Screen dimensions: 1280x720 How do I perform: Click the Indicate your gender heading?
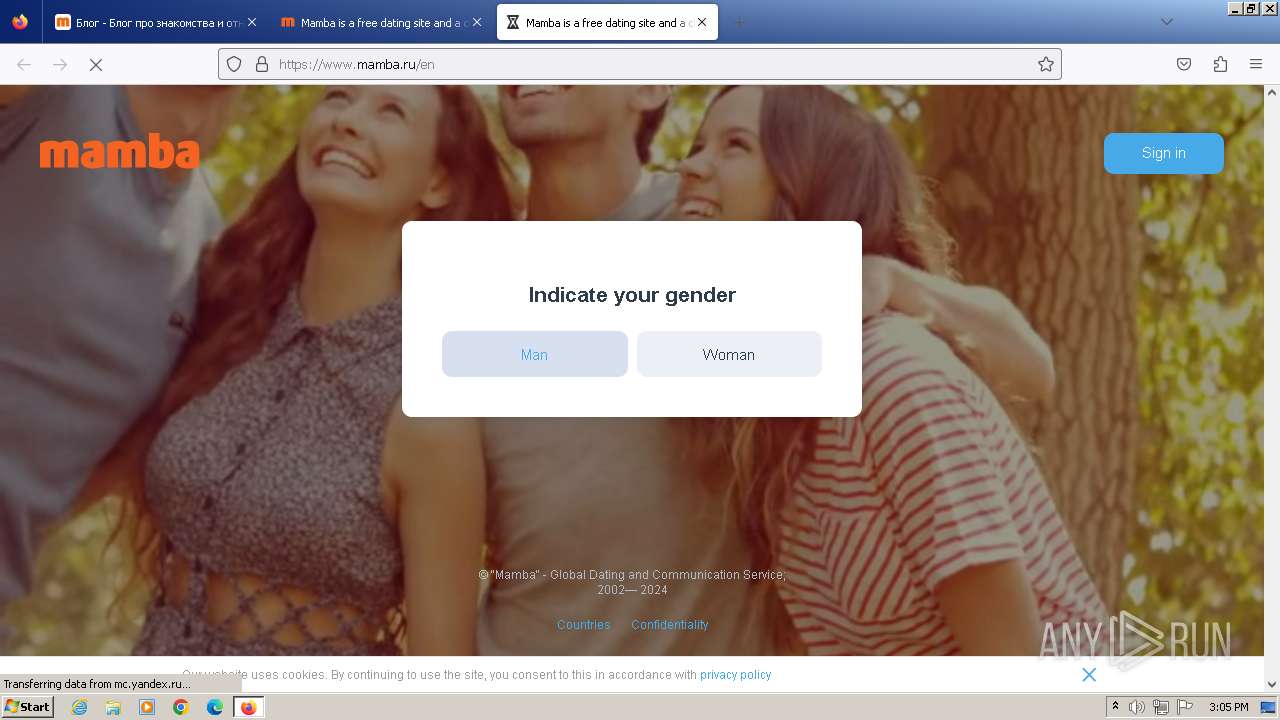tap(632, 294)
